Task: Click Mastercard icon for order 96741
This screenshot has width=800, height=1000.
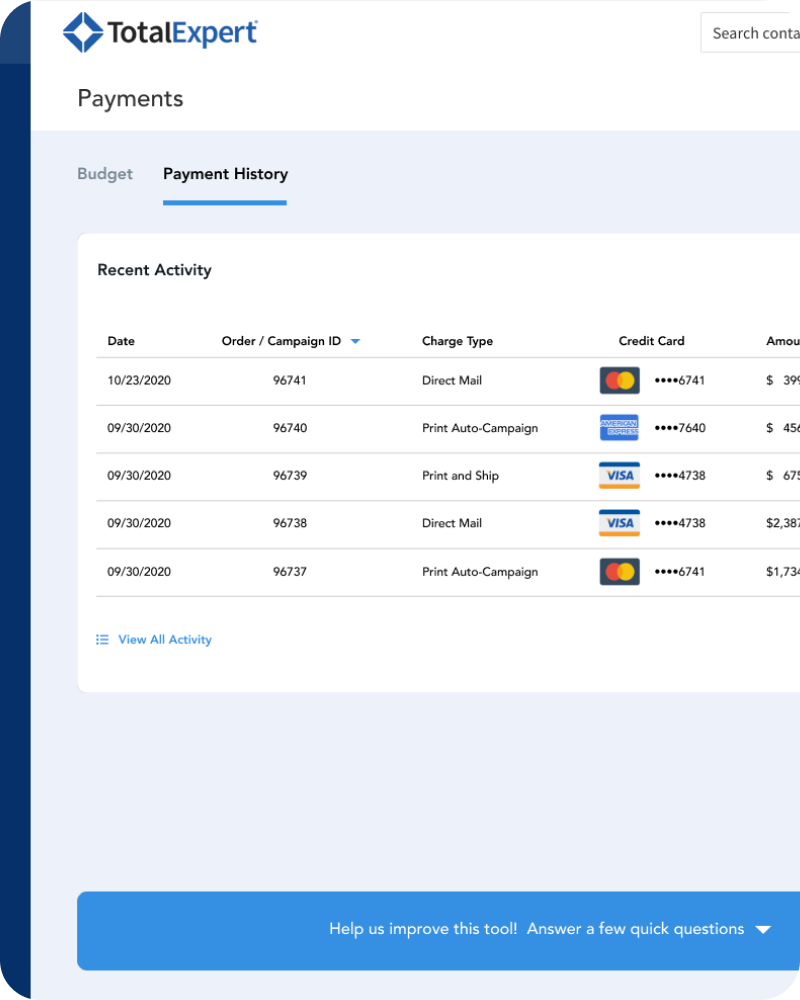Action: point(619,380)
